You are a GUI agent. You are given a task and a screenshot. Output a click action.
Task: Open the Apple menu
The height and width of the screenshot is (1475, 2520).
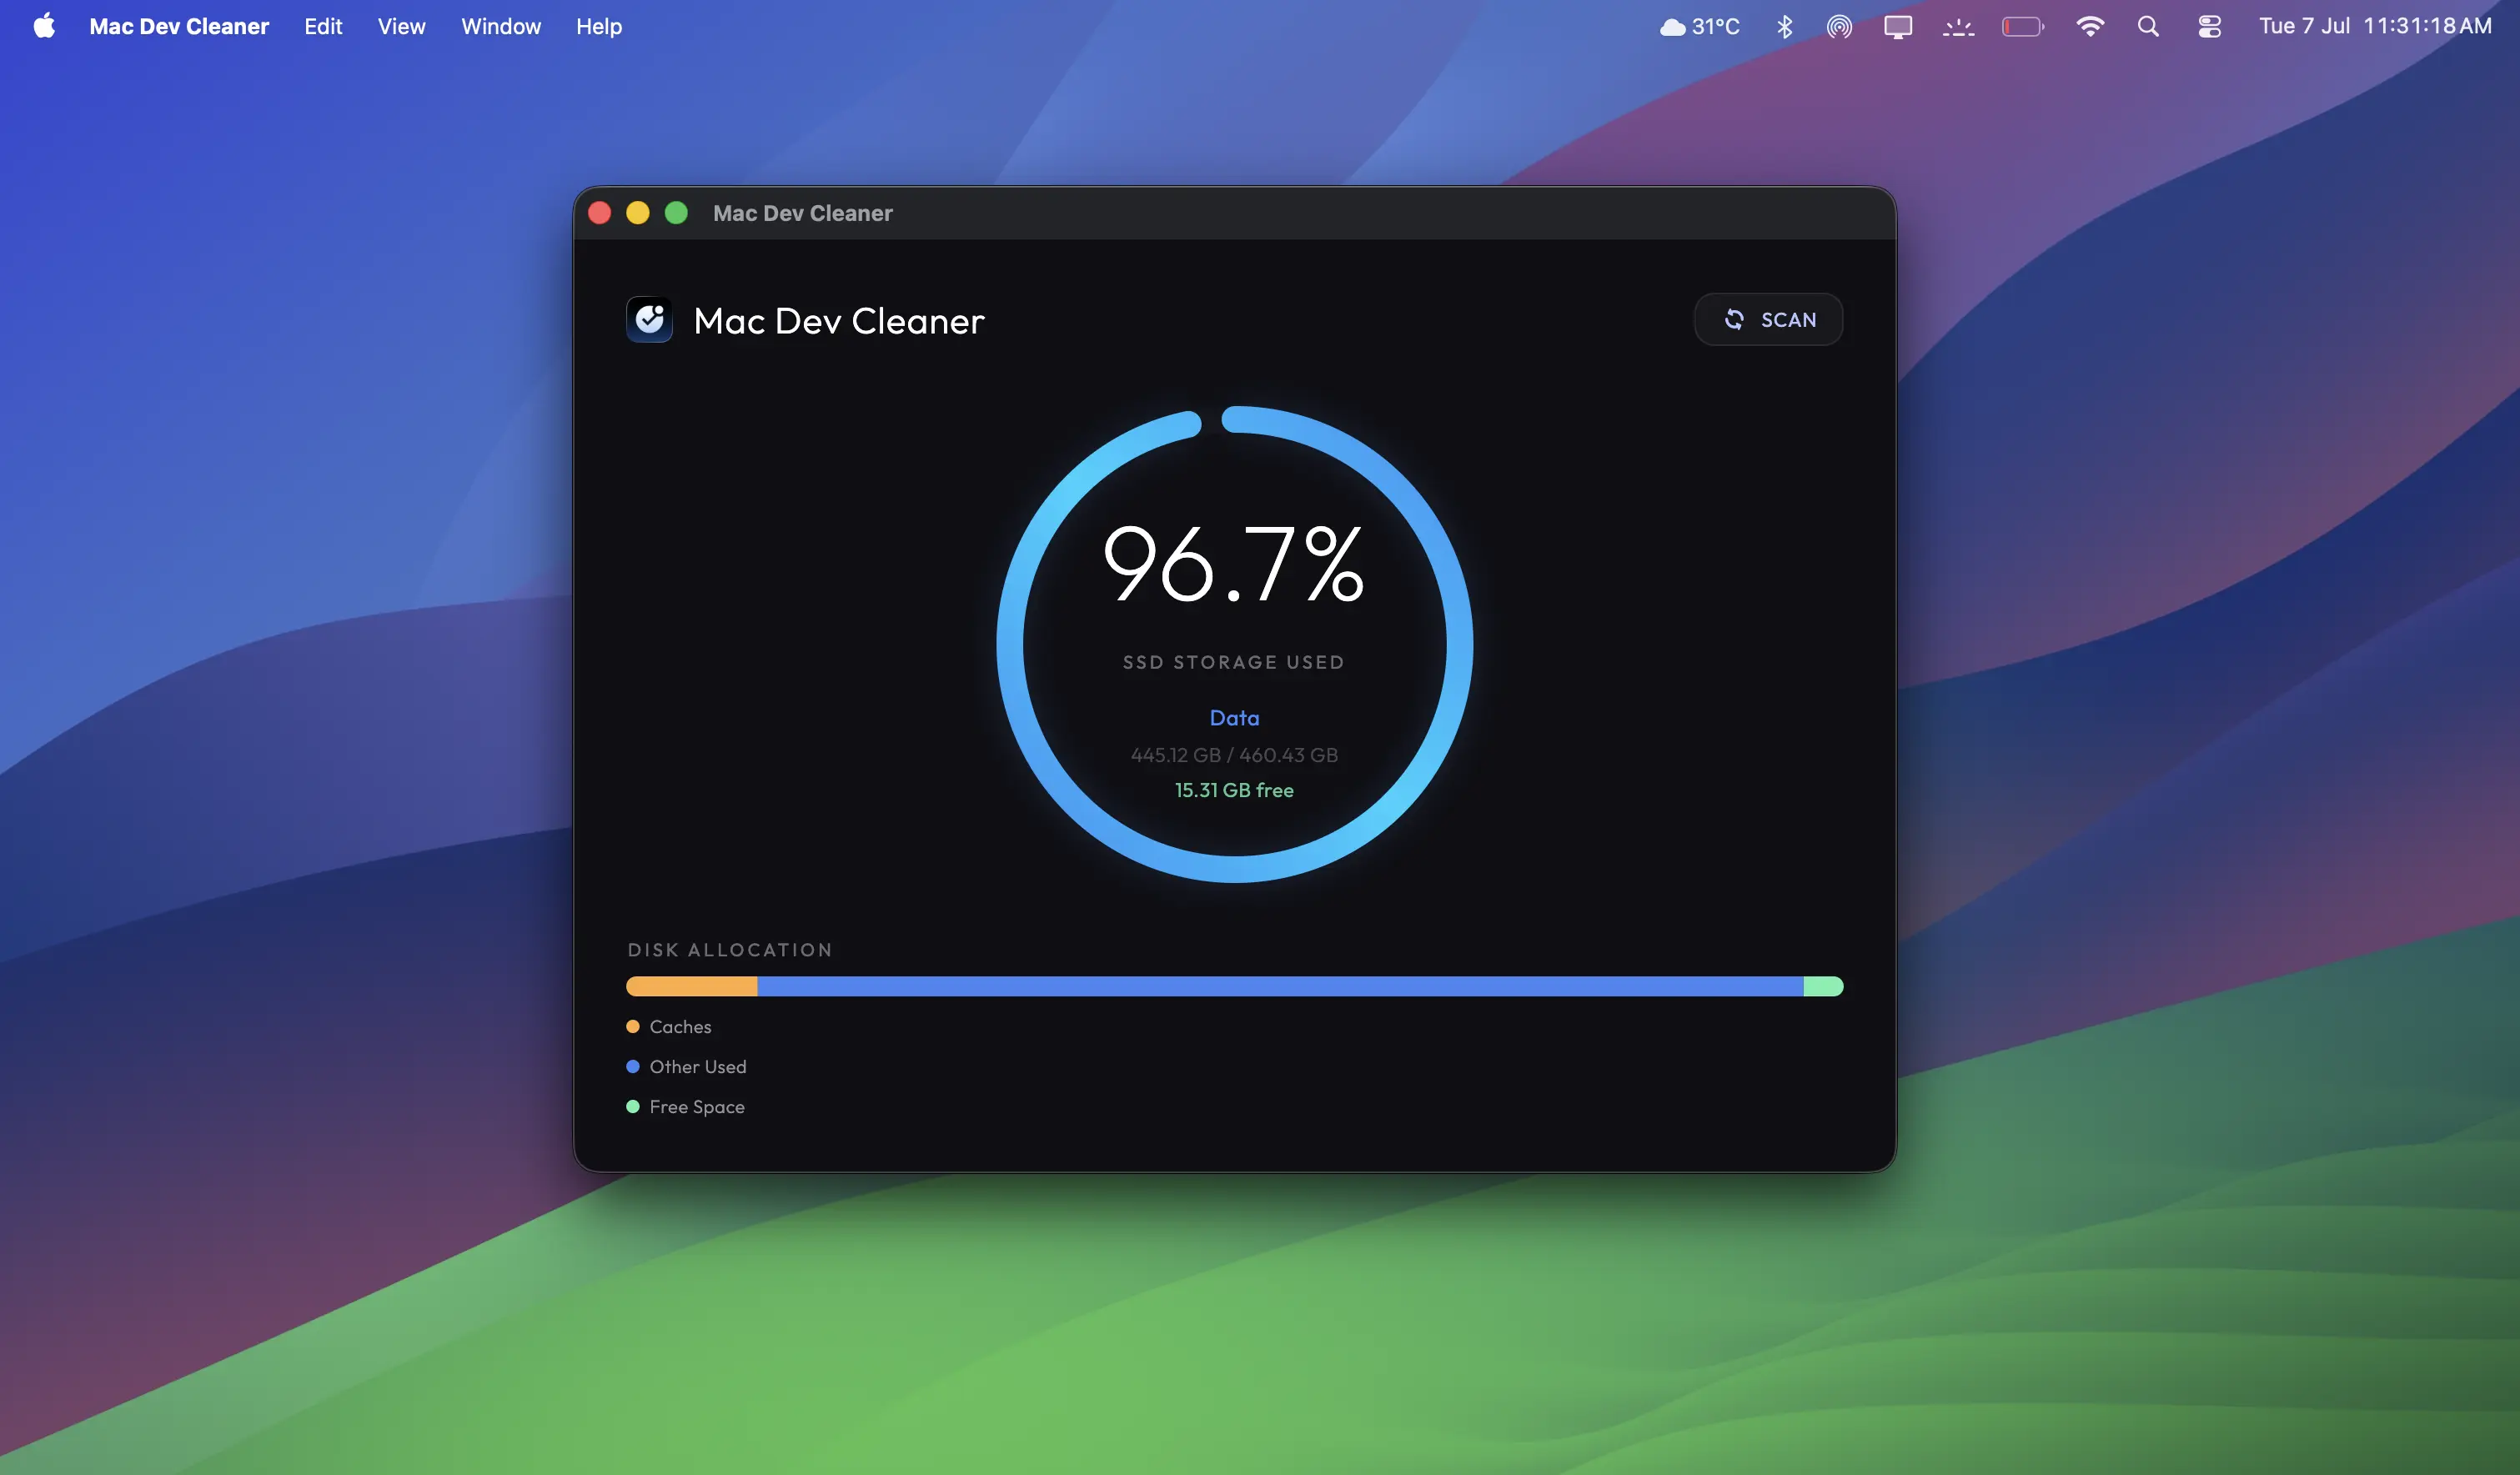(x=44, y=26)
